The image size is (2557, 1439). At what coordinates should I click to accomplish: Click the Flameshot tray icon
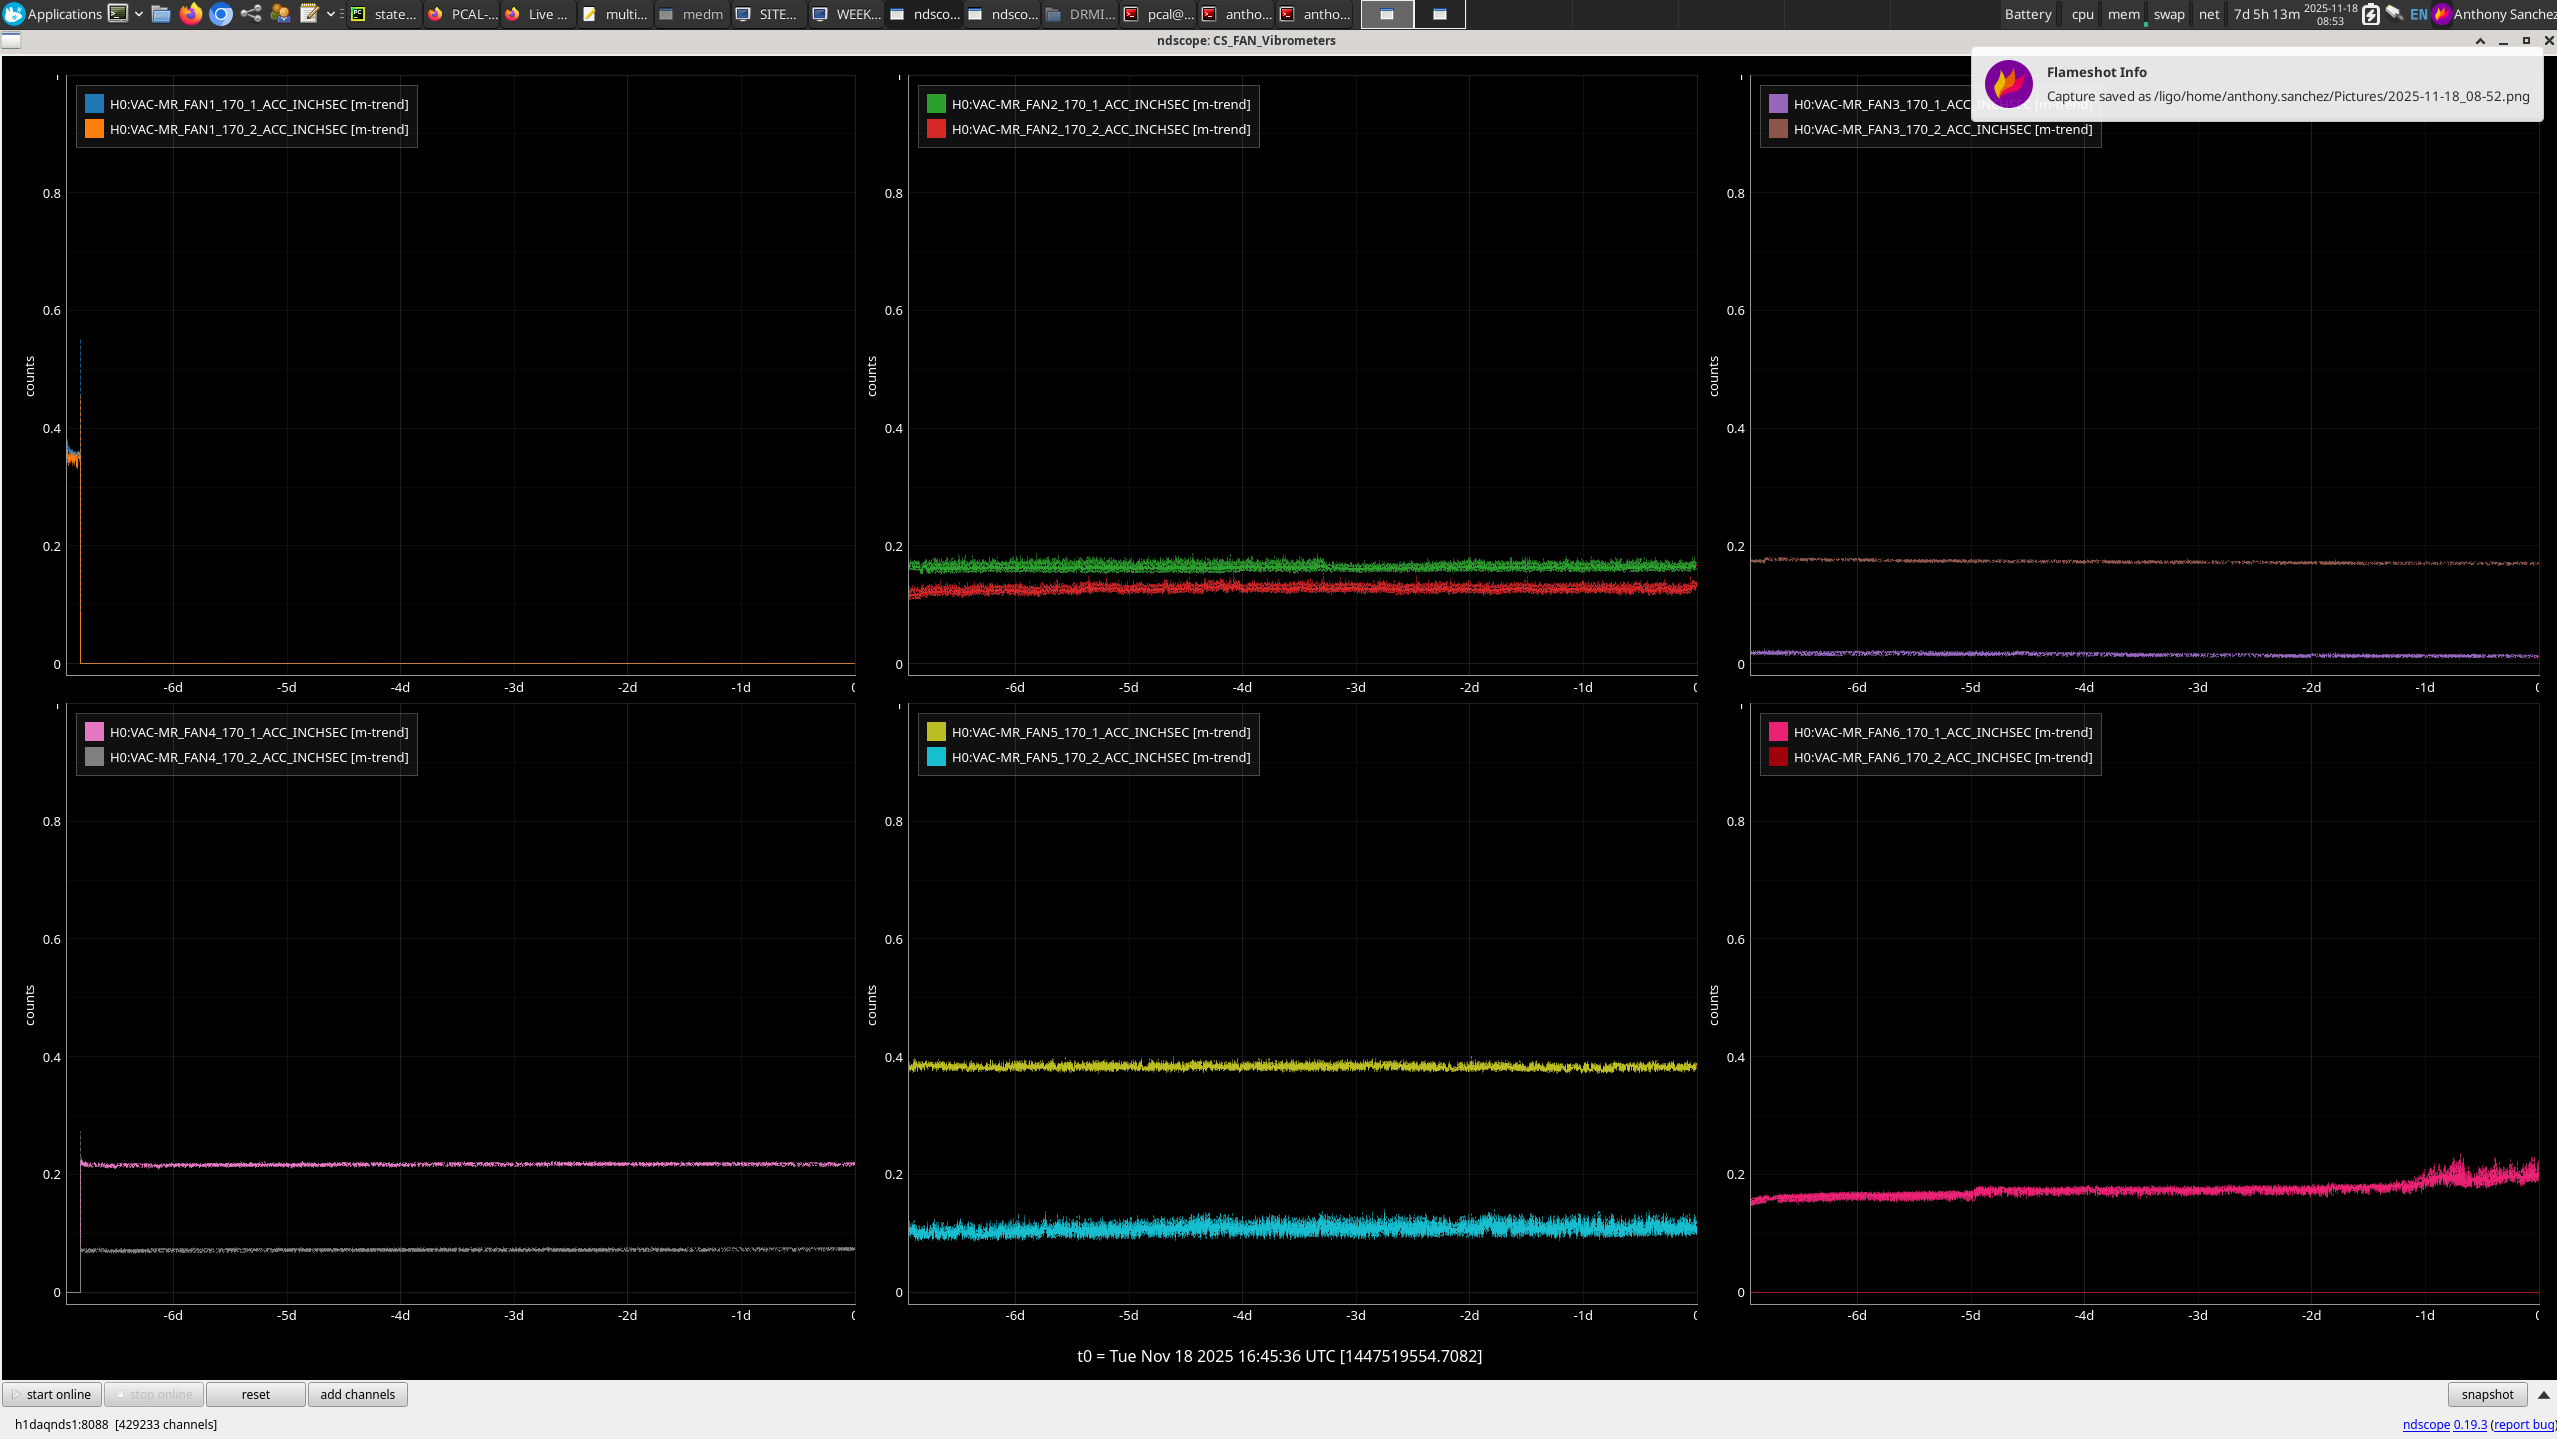pos(2442,14)
